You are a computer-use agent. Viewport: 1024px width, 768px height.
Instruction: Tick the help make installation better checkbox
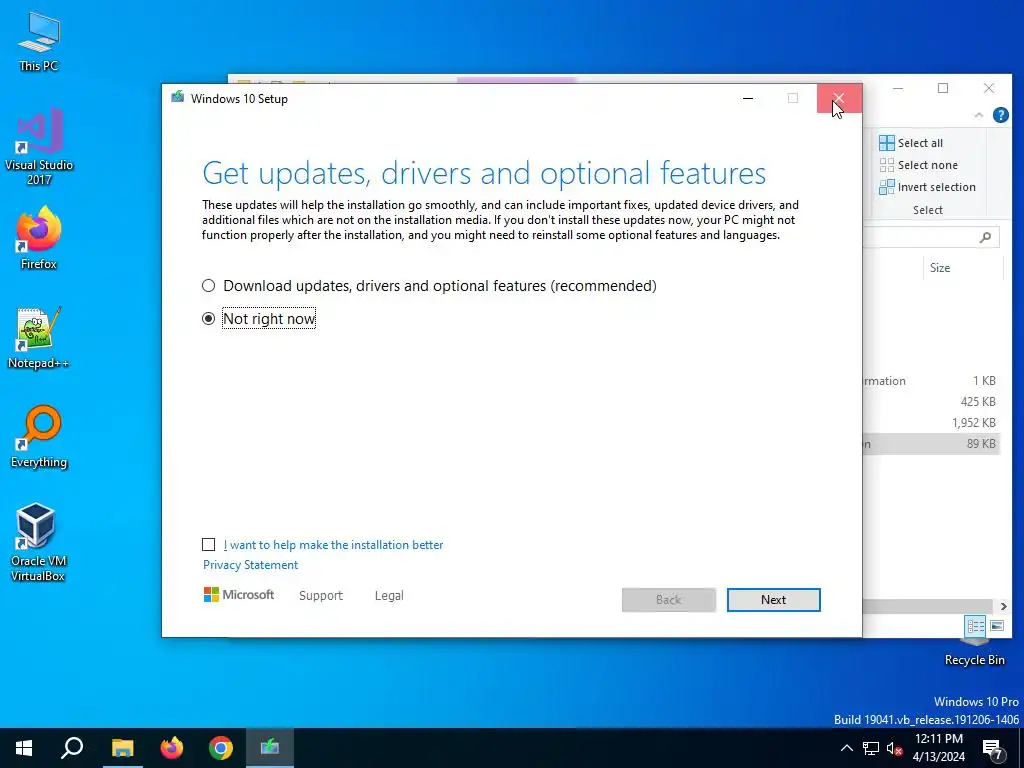(208, 545)
